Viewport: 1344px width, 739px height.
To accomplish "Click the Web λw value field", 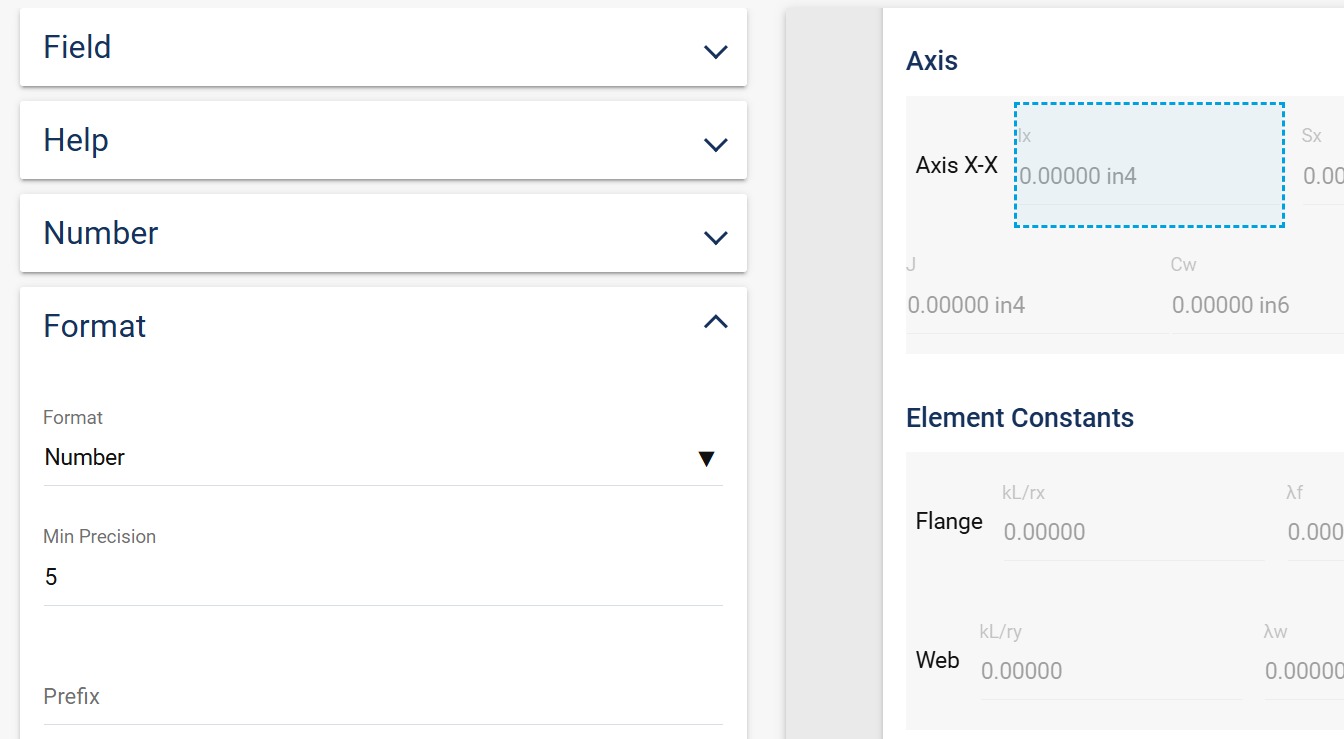I will click(x=1304, y=671).
